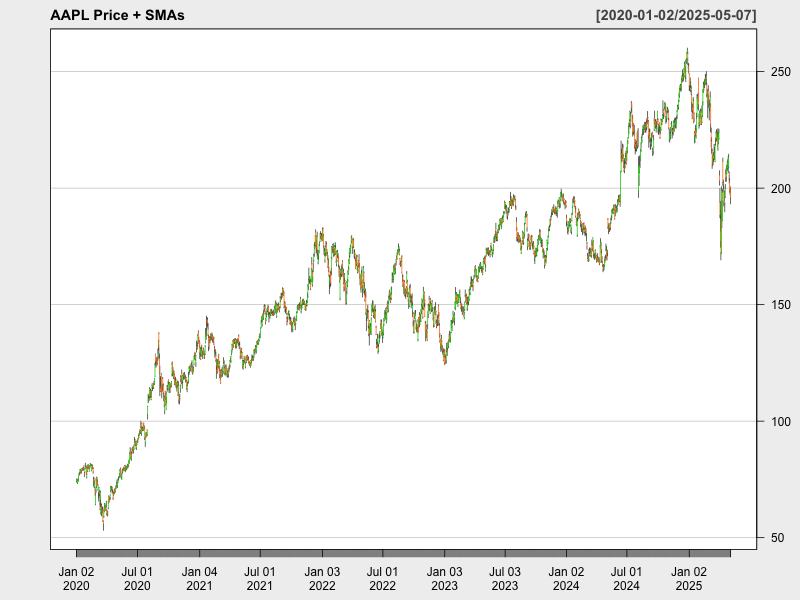Click the date range label [2020-01-02/2025-05-07]
This screenshot has width=800, height=600.
point(676,15)
